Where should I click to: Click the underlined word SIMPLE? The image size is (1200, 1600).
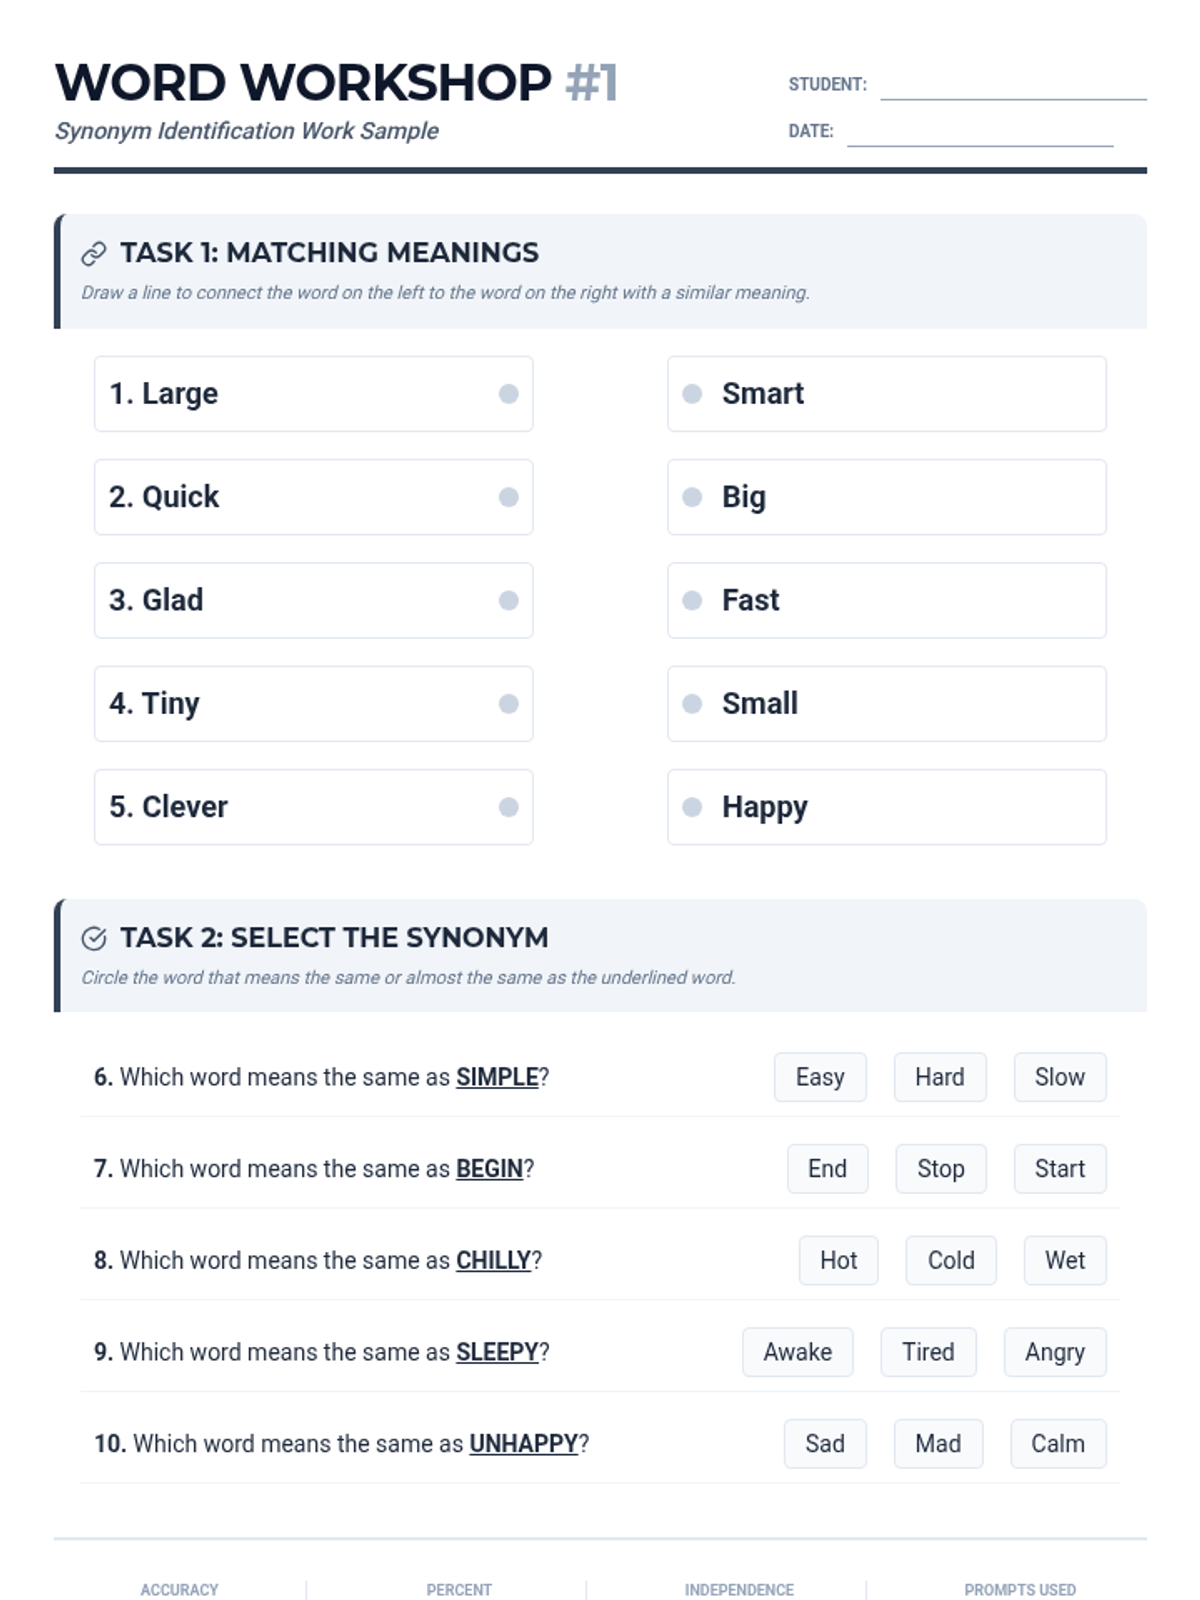click(x=497, y=1077)
